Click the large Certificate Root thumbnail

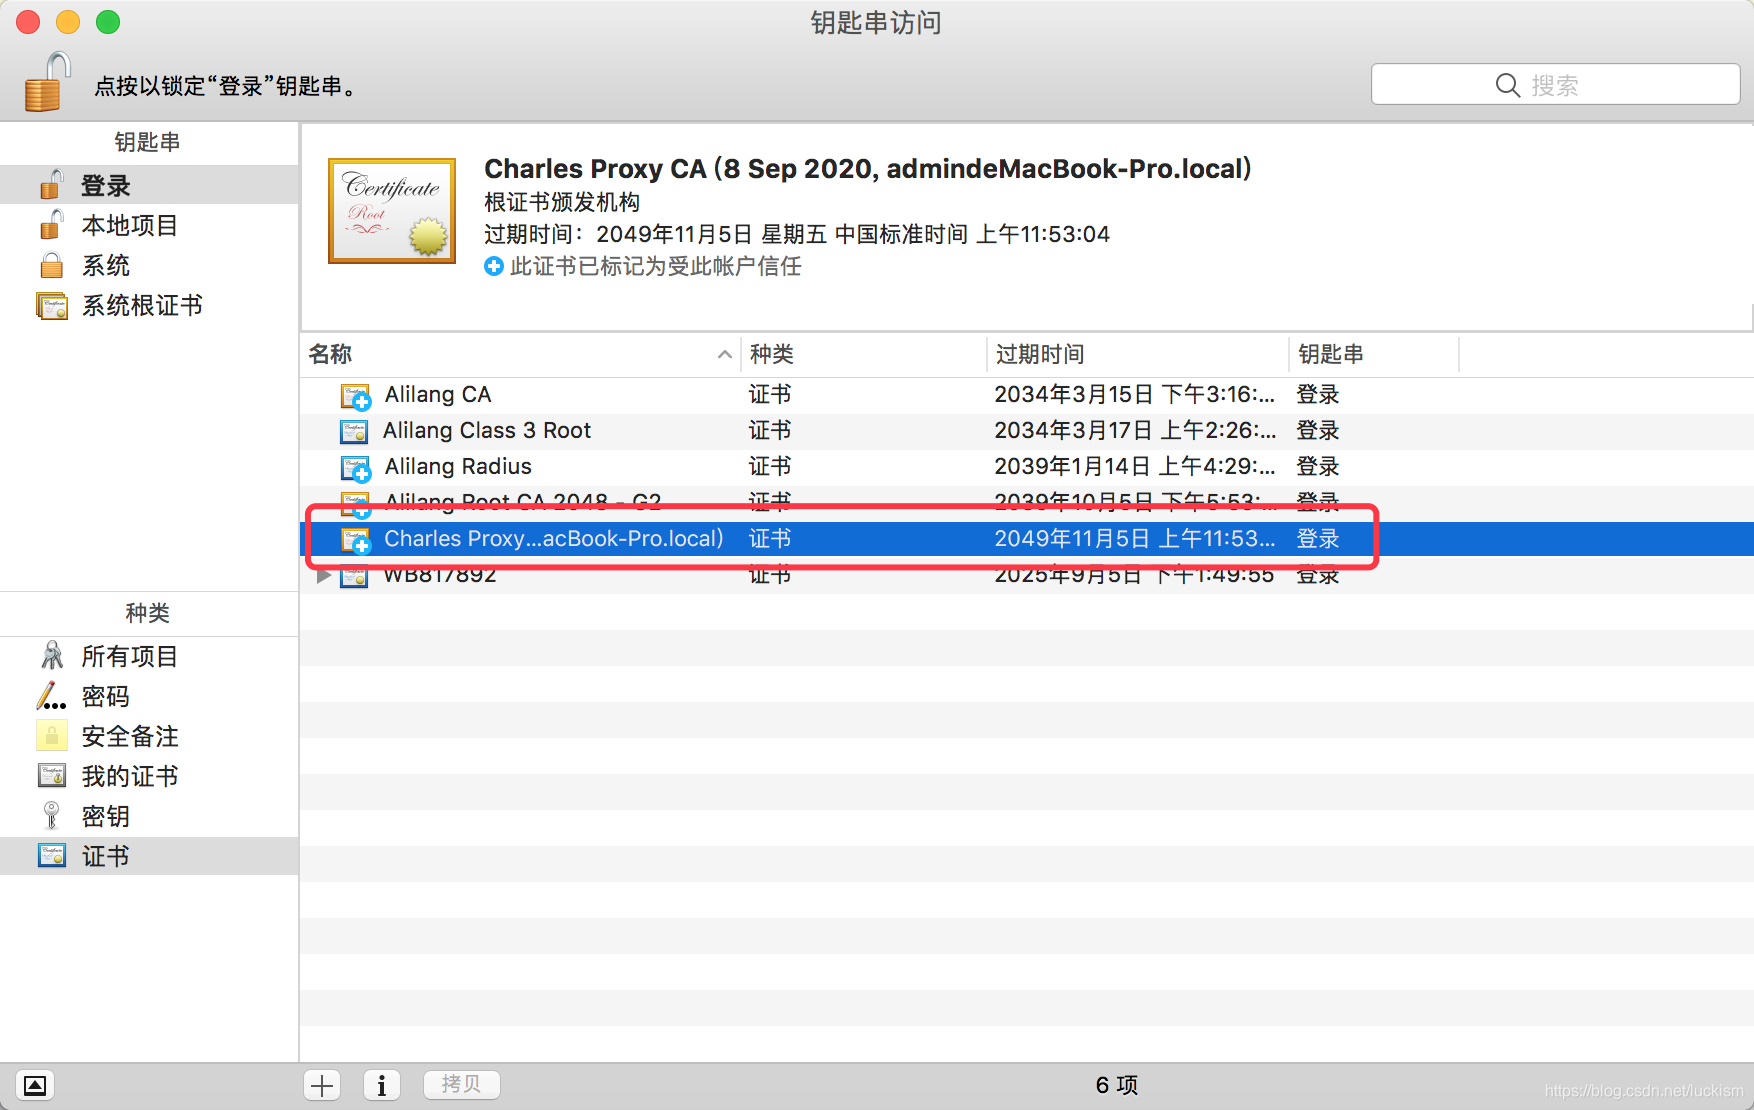coord(392,211)
